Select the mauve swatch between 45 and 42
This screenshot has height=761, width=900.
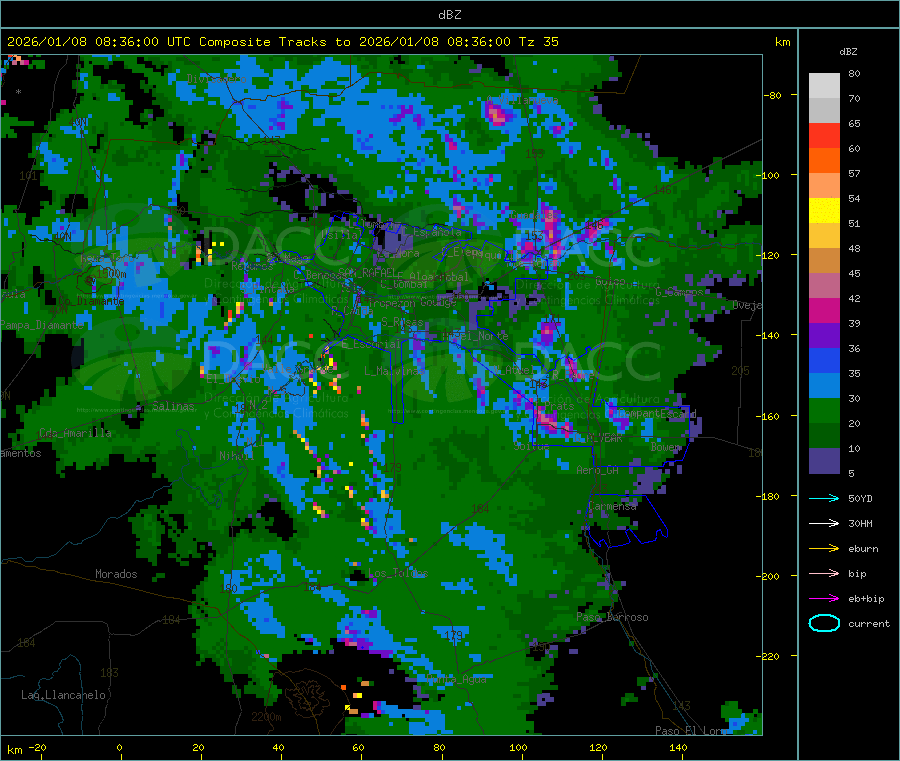pyautogui.click(x=824, y=286)
